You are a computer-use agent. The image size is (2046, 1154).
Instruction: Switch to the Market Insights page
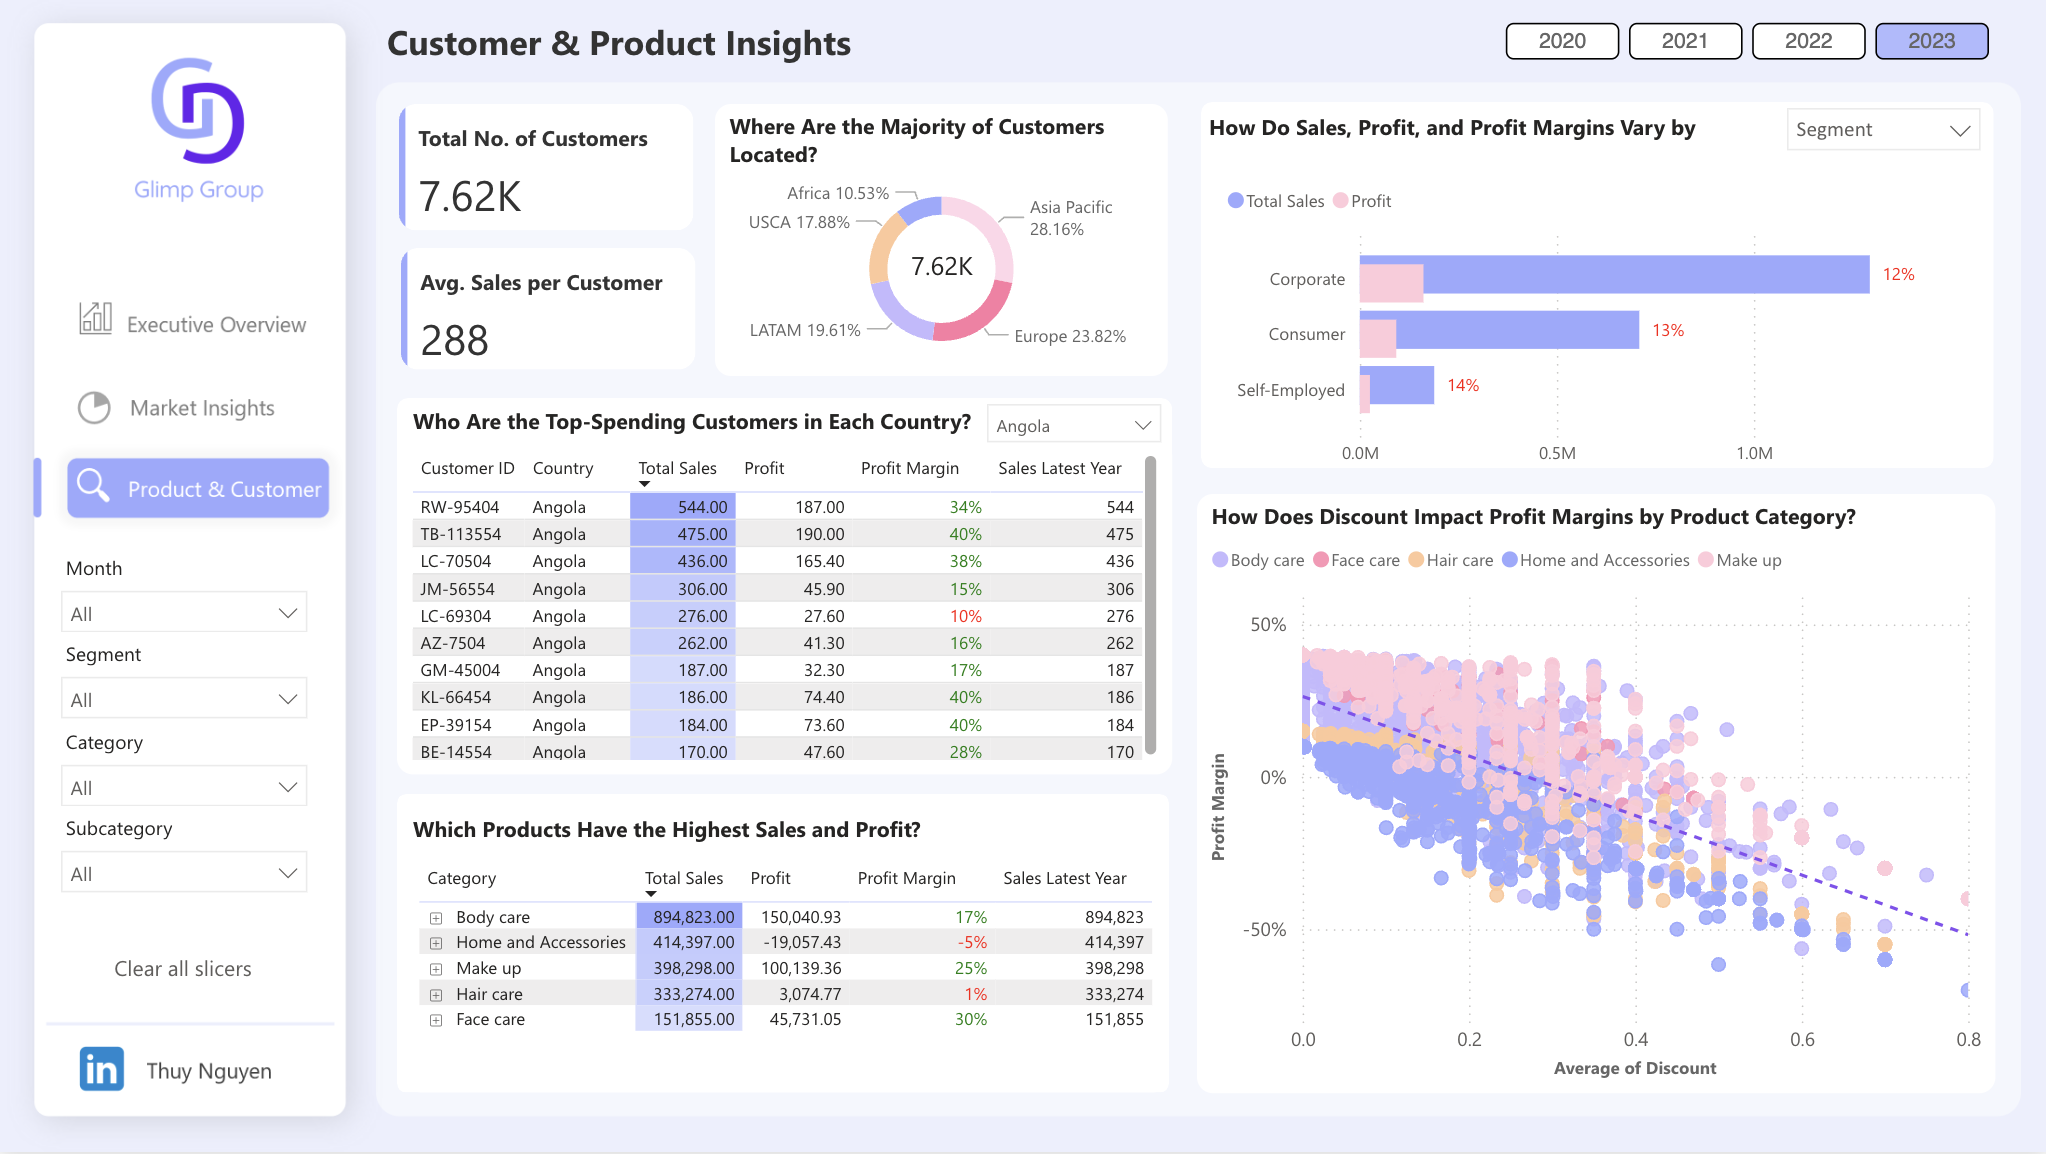[200, 407]
